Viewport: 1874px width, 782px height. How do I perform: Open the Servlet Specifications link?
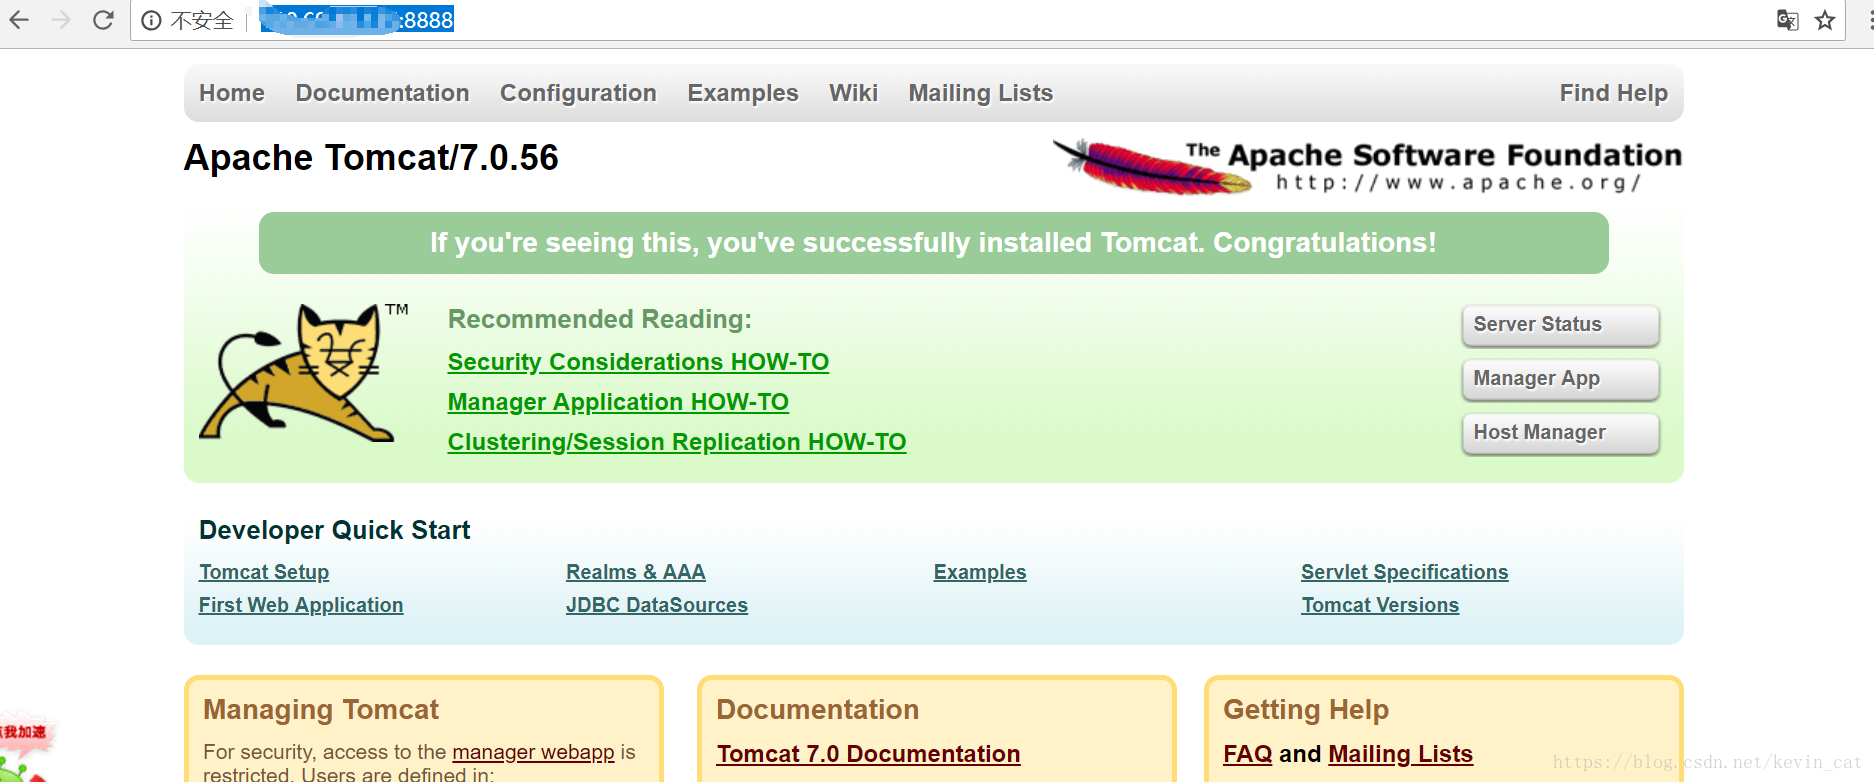pos(1404,572)
